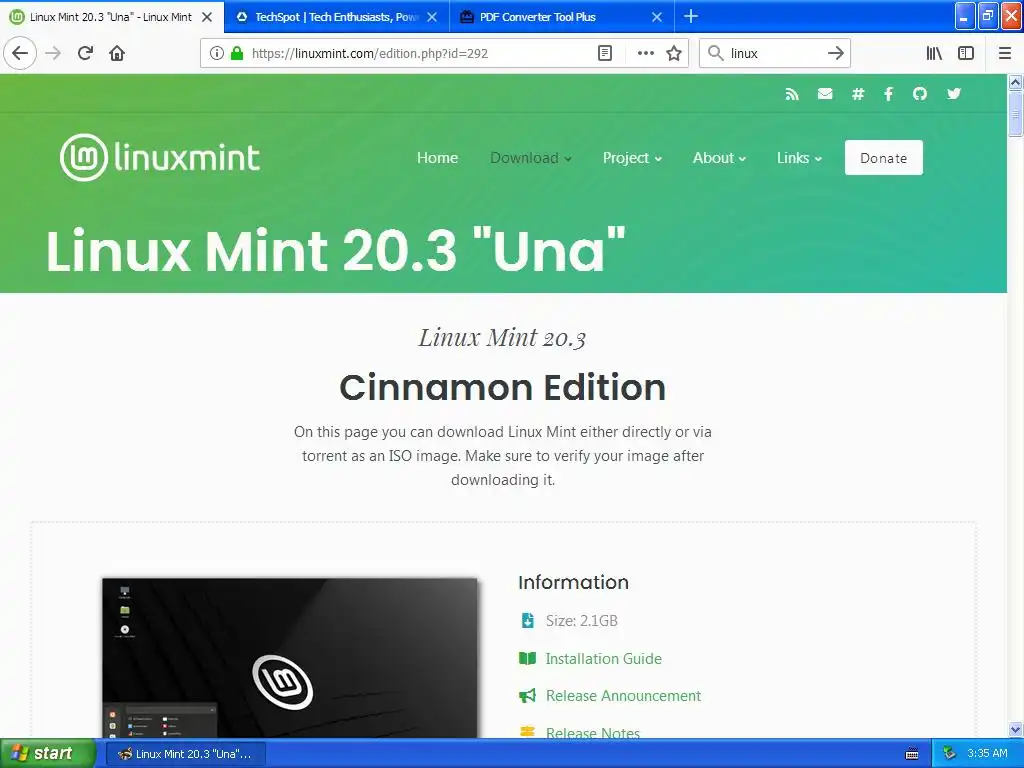Select Linux Mint taskbar window button
The width and height of the screenshot is (1024, 768).
coord(186,754)
